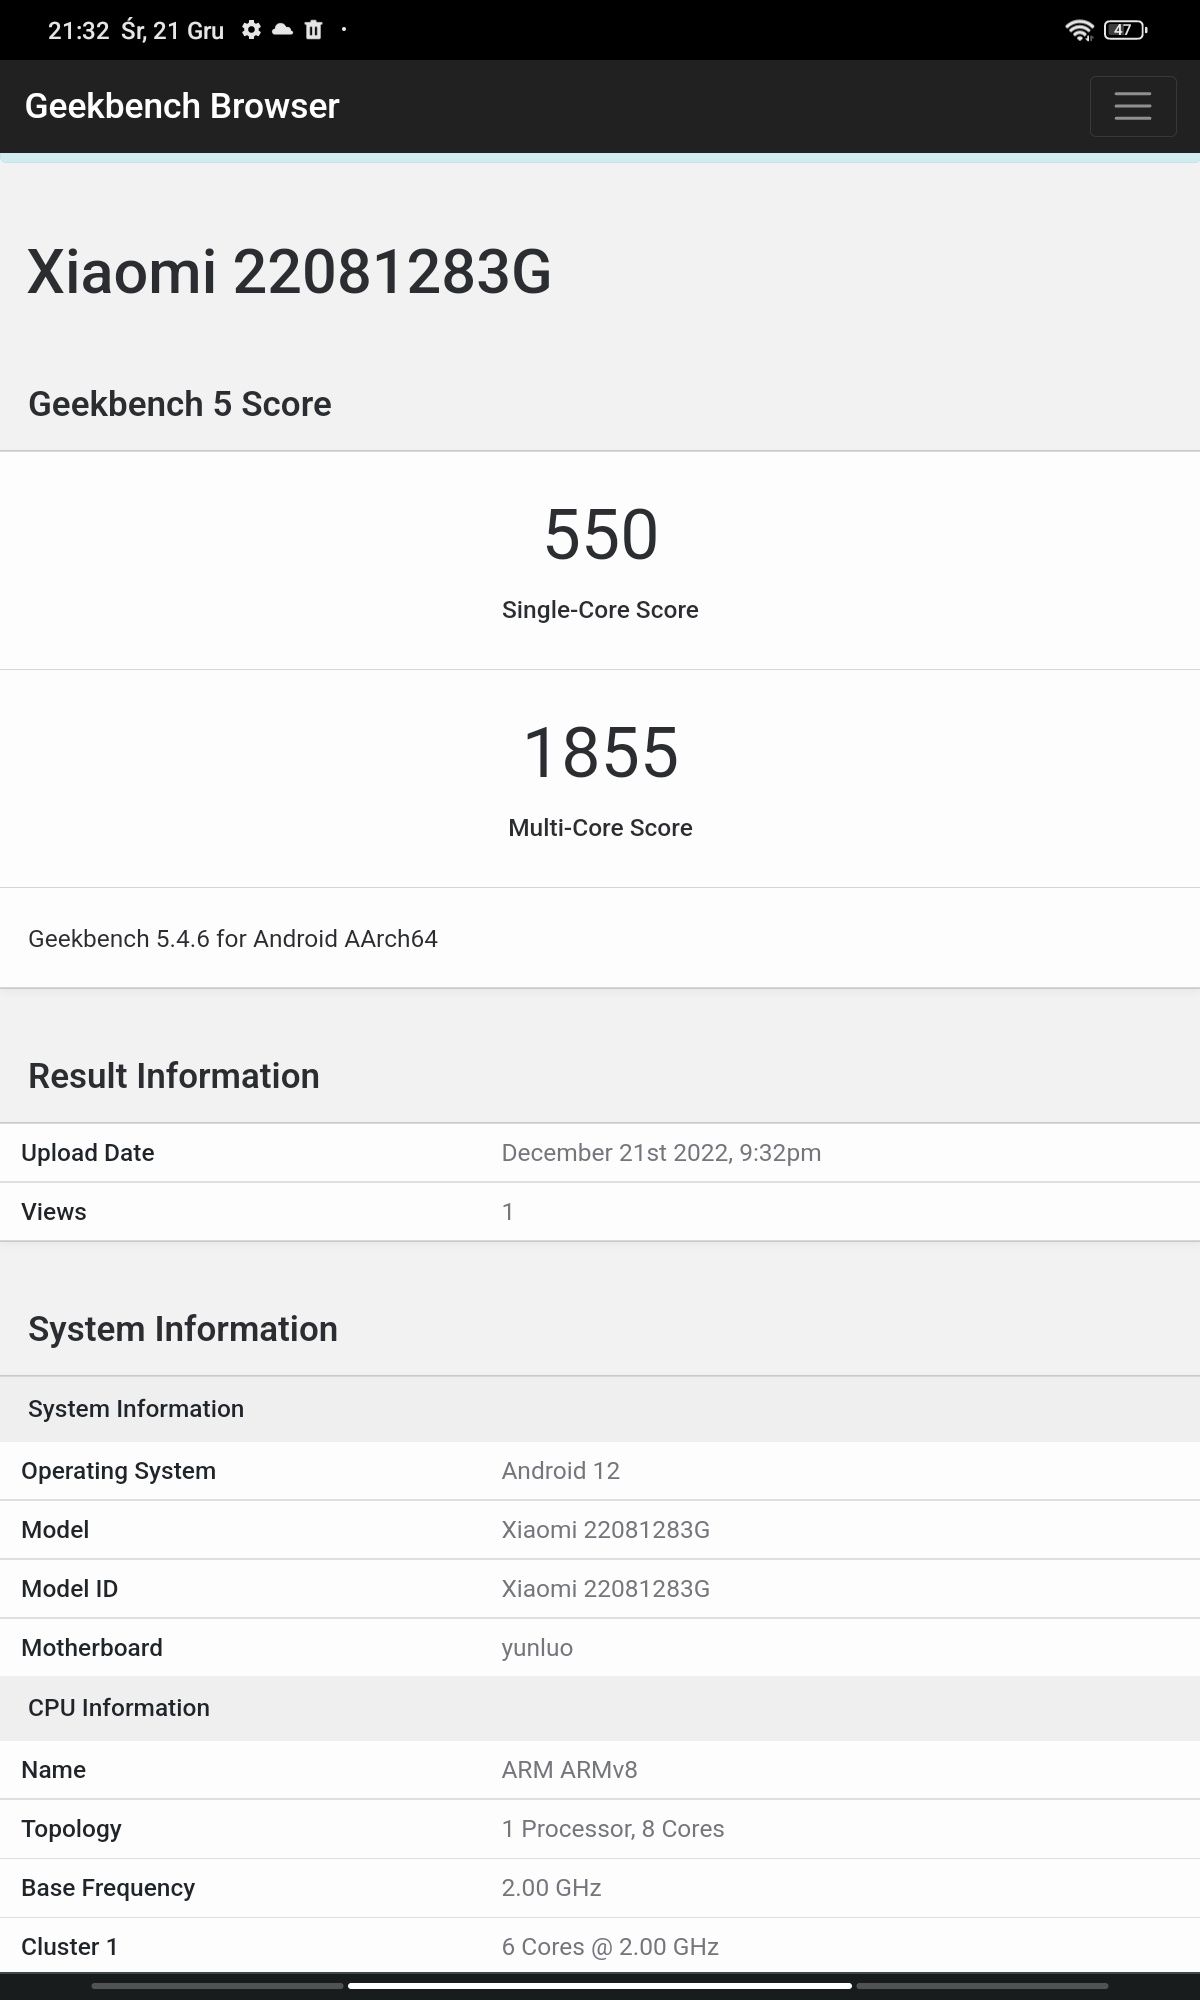Screen dimensions: 1200x2000
Task: Select the CPU name ARM ARMv8
Action: click(x=570, y=1770)
